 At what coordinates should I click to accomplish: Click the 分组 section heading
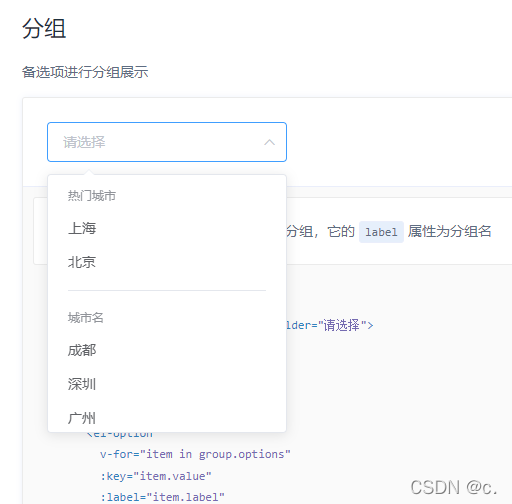click(x=44, y=29)
